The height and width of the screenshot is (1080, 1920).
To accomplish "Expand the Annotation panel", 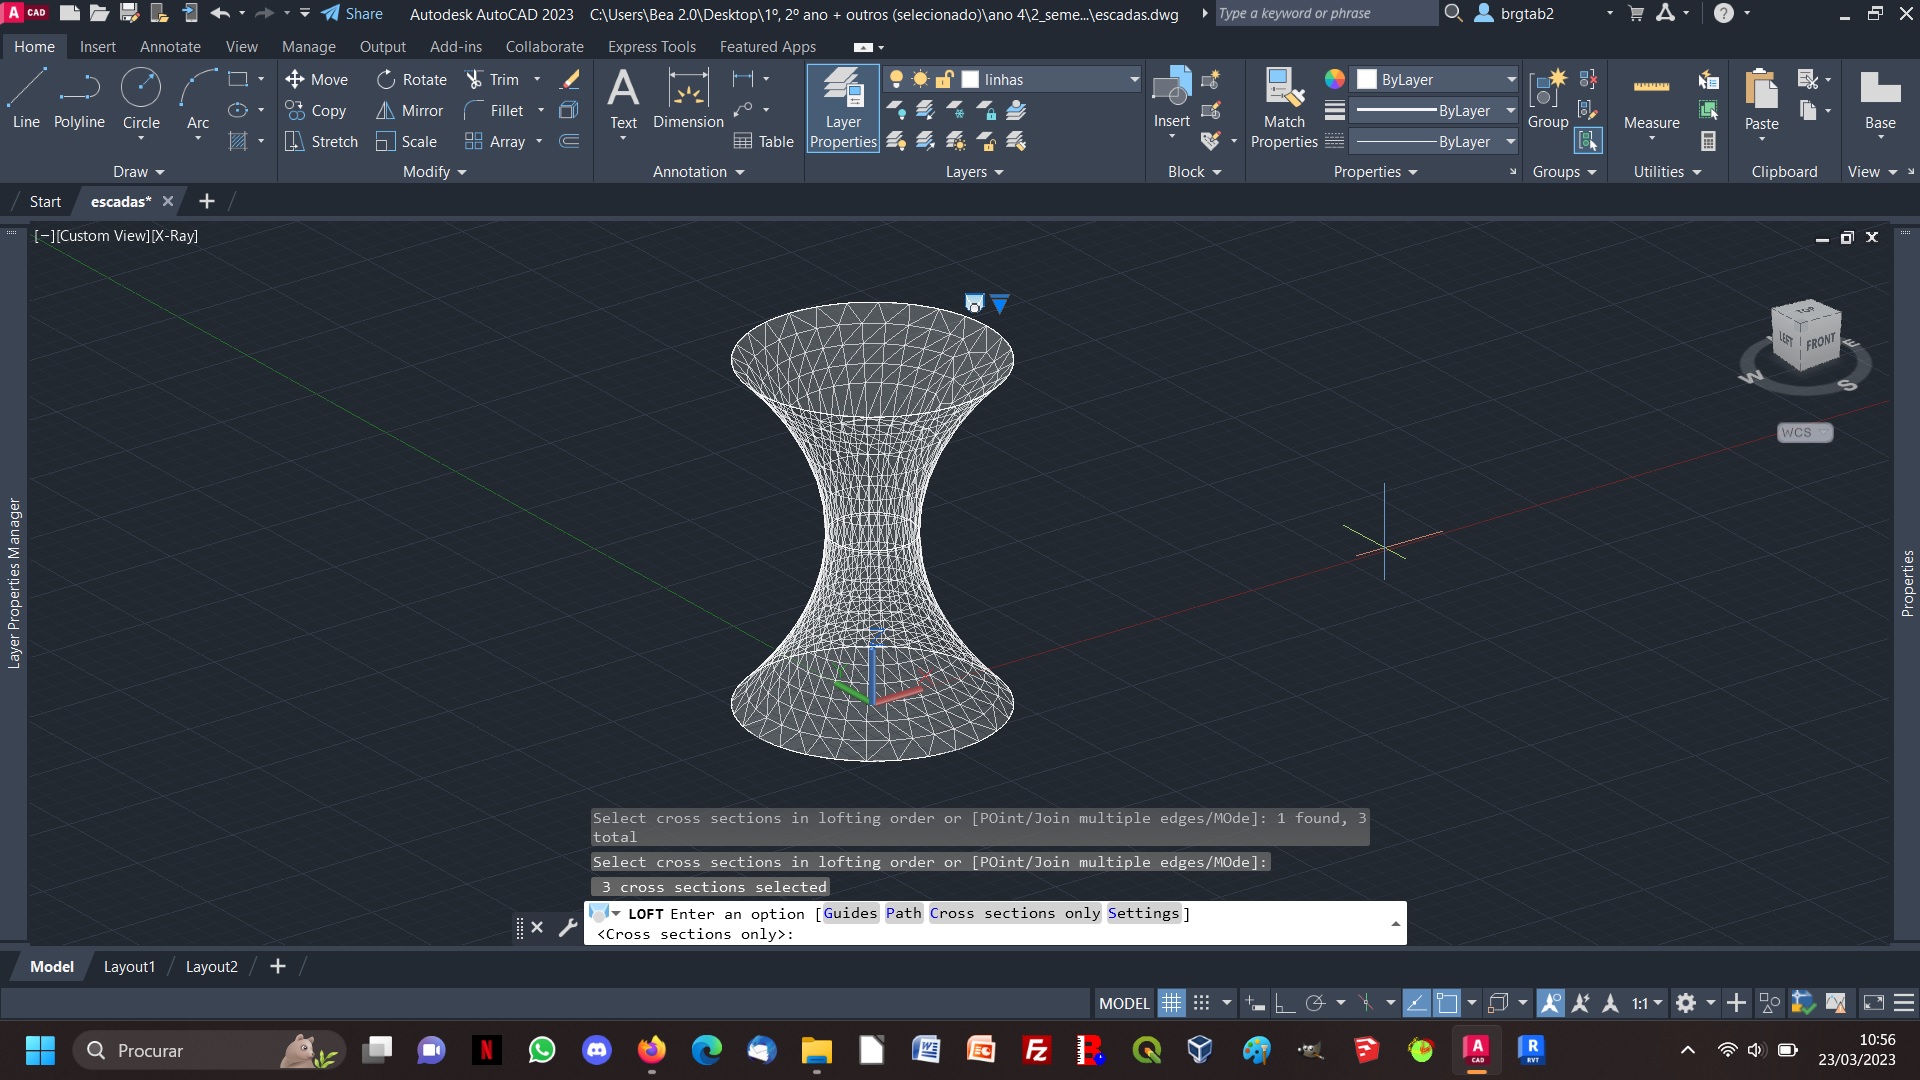I will 698,172.
